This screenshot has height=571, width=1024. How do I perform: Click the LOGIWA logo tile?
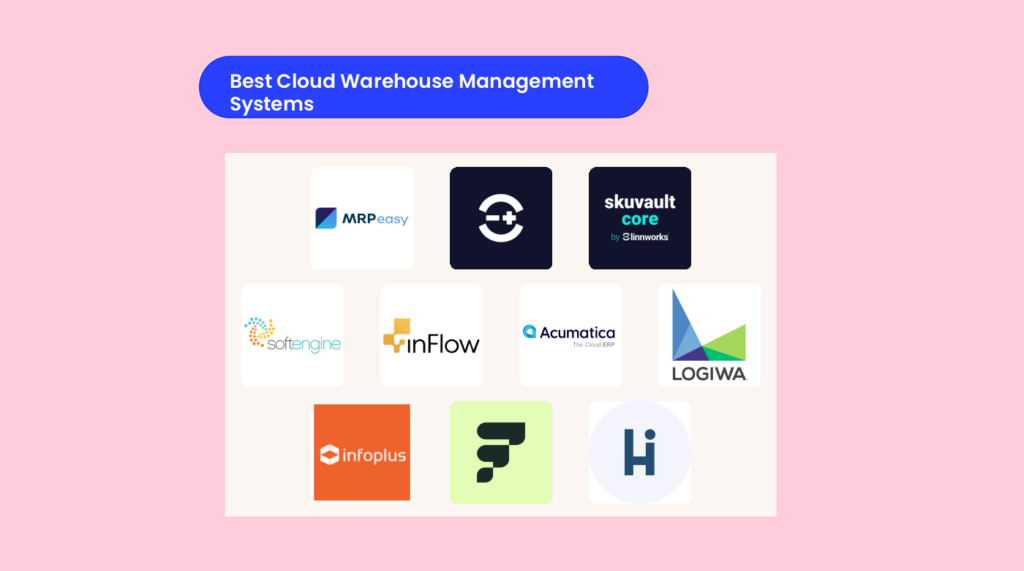710,335
